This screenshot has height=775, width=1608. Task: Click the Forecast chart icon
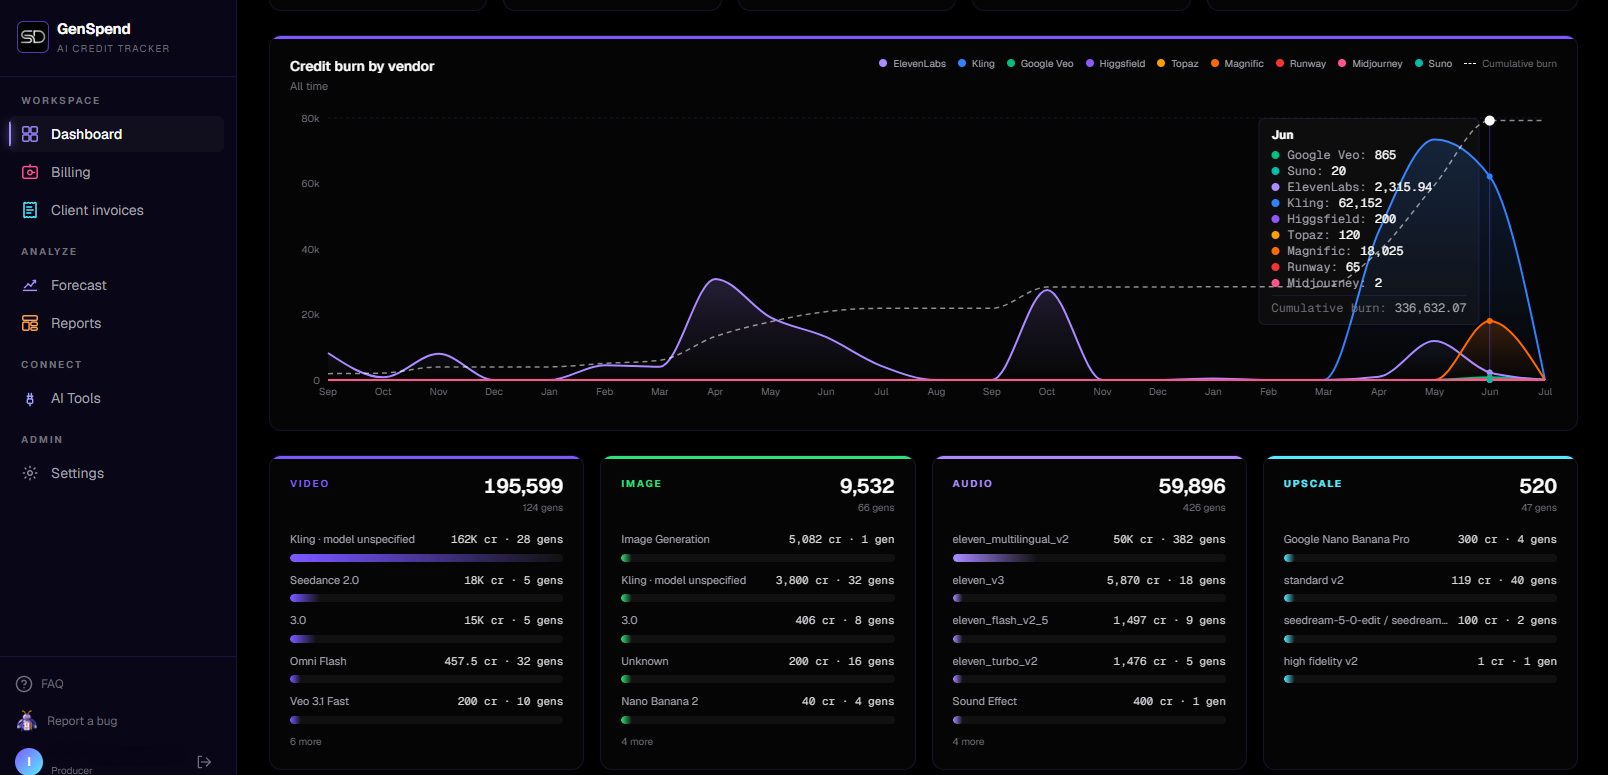(x=30, y=285)
